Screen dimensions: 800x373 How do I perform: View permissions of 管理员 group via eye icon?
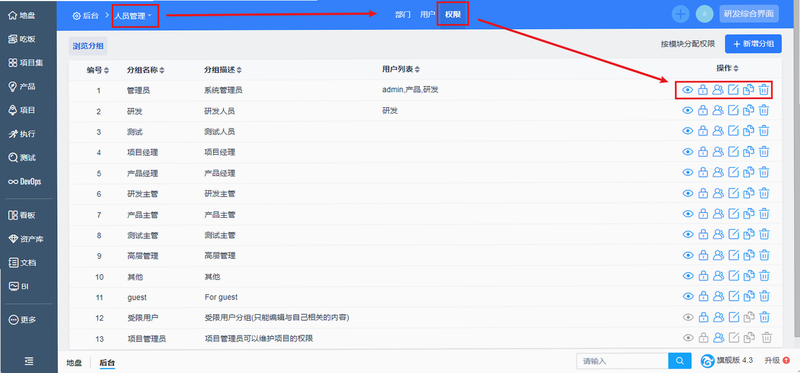(x=688, y=90)
